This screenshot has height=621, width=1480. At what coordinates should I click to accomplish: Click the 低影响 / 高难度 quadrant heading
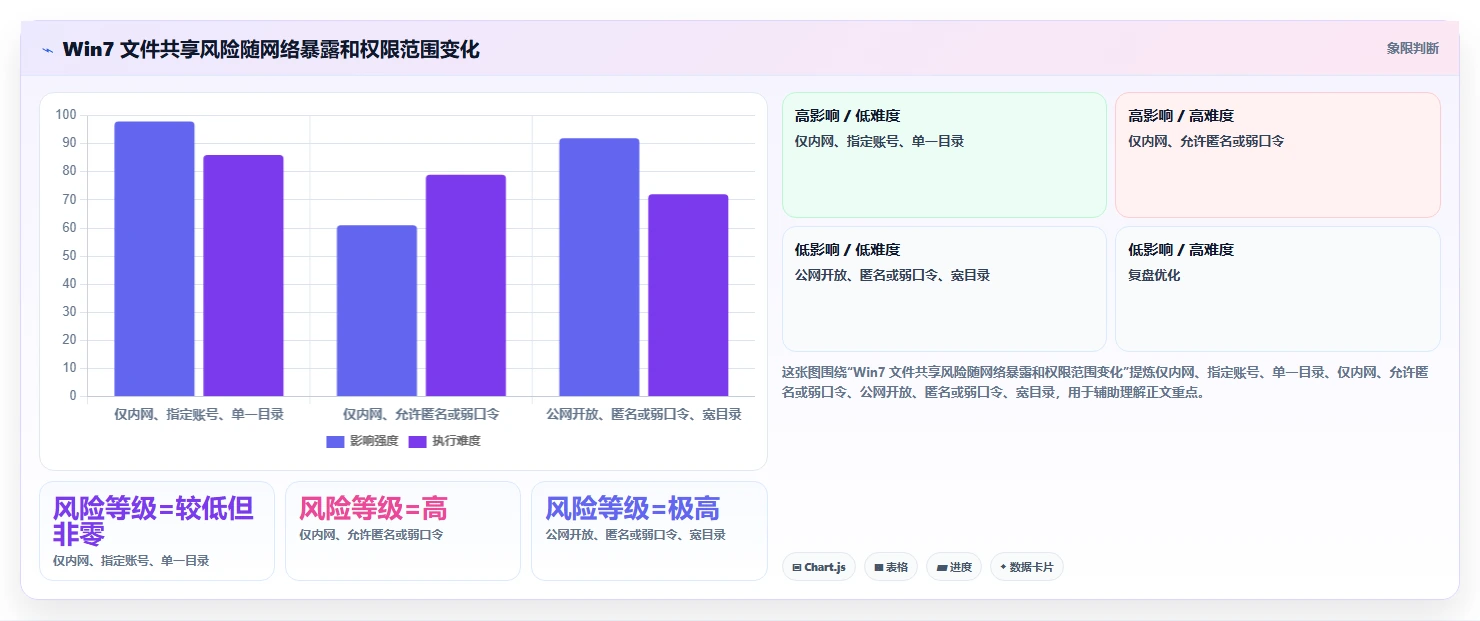(1181, 250)
